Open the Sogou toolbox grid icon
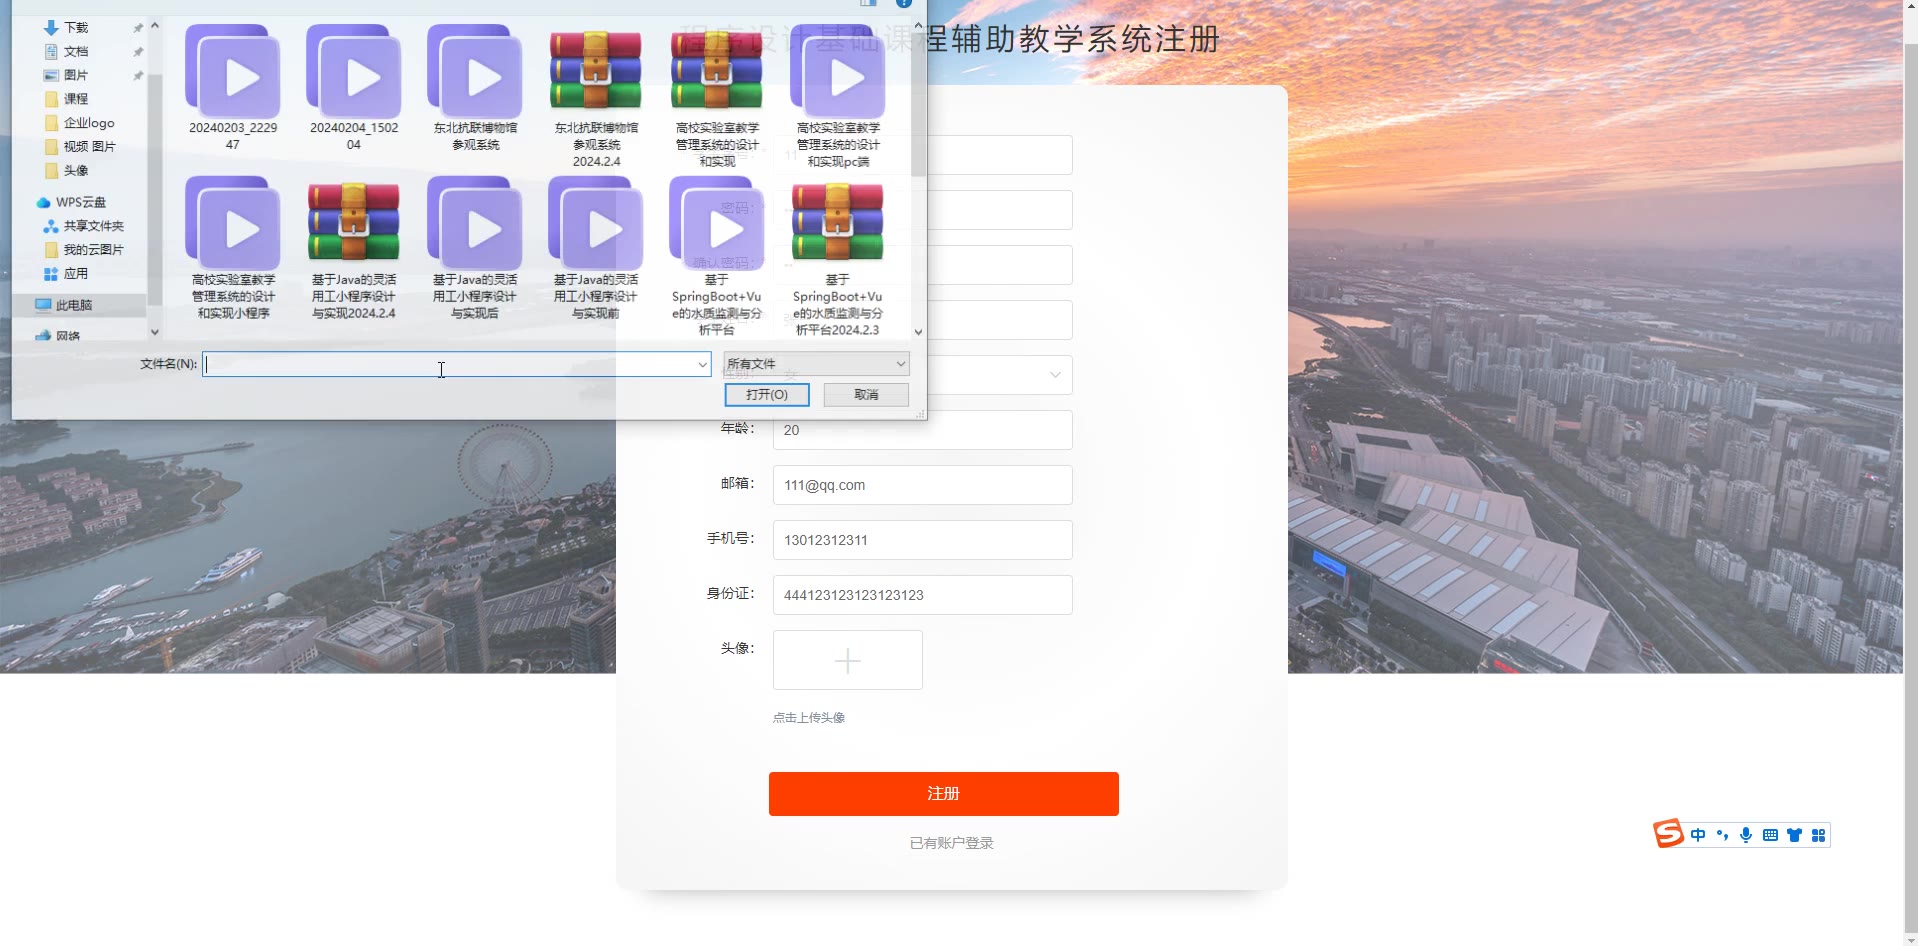 (x=1818, y=835)
